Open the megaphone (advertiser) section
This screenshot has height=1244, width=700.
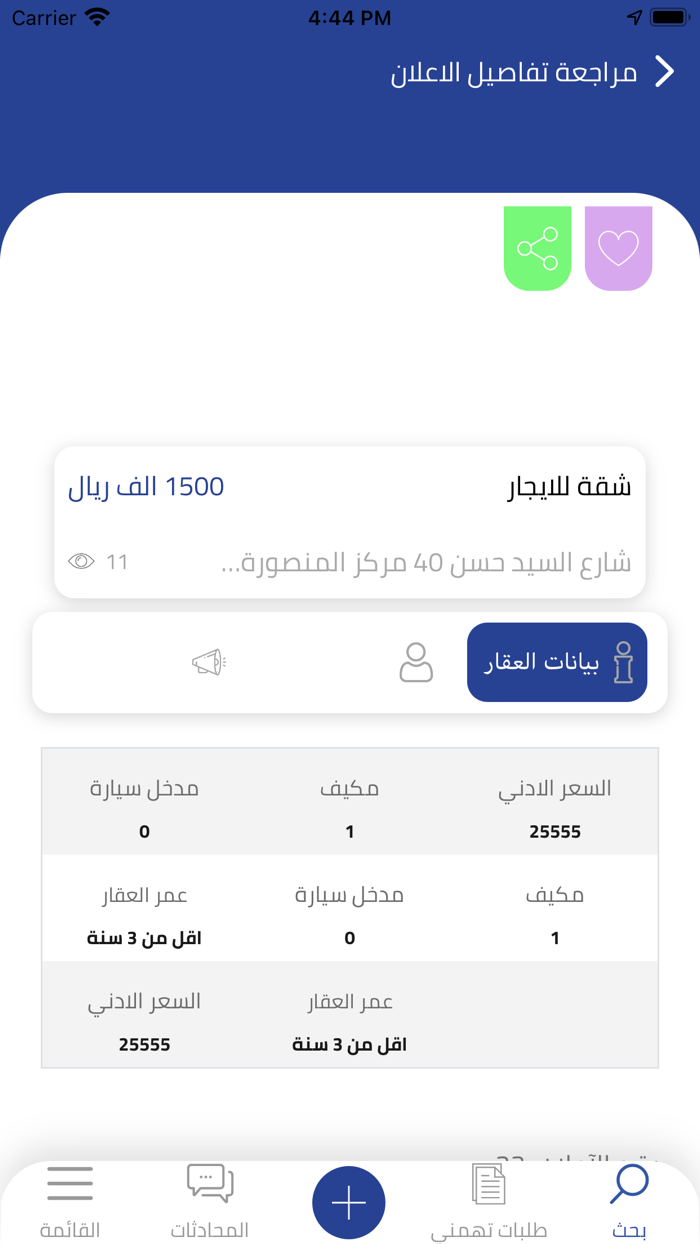(x=208, y=662)
